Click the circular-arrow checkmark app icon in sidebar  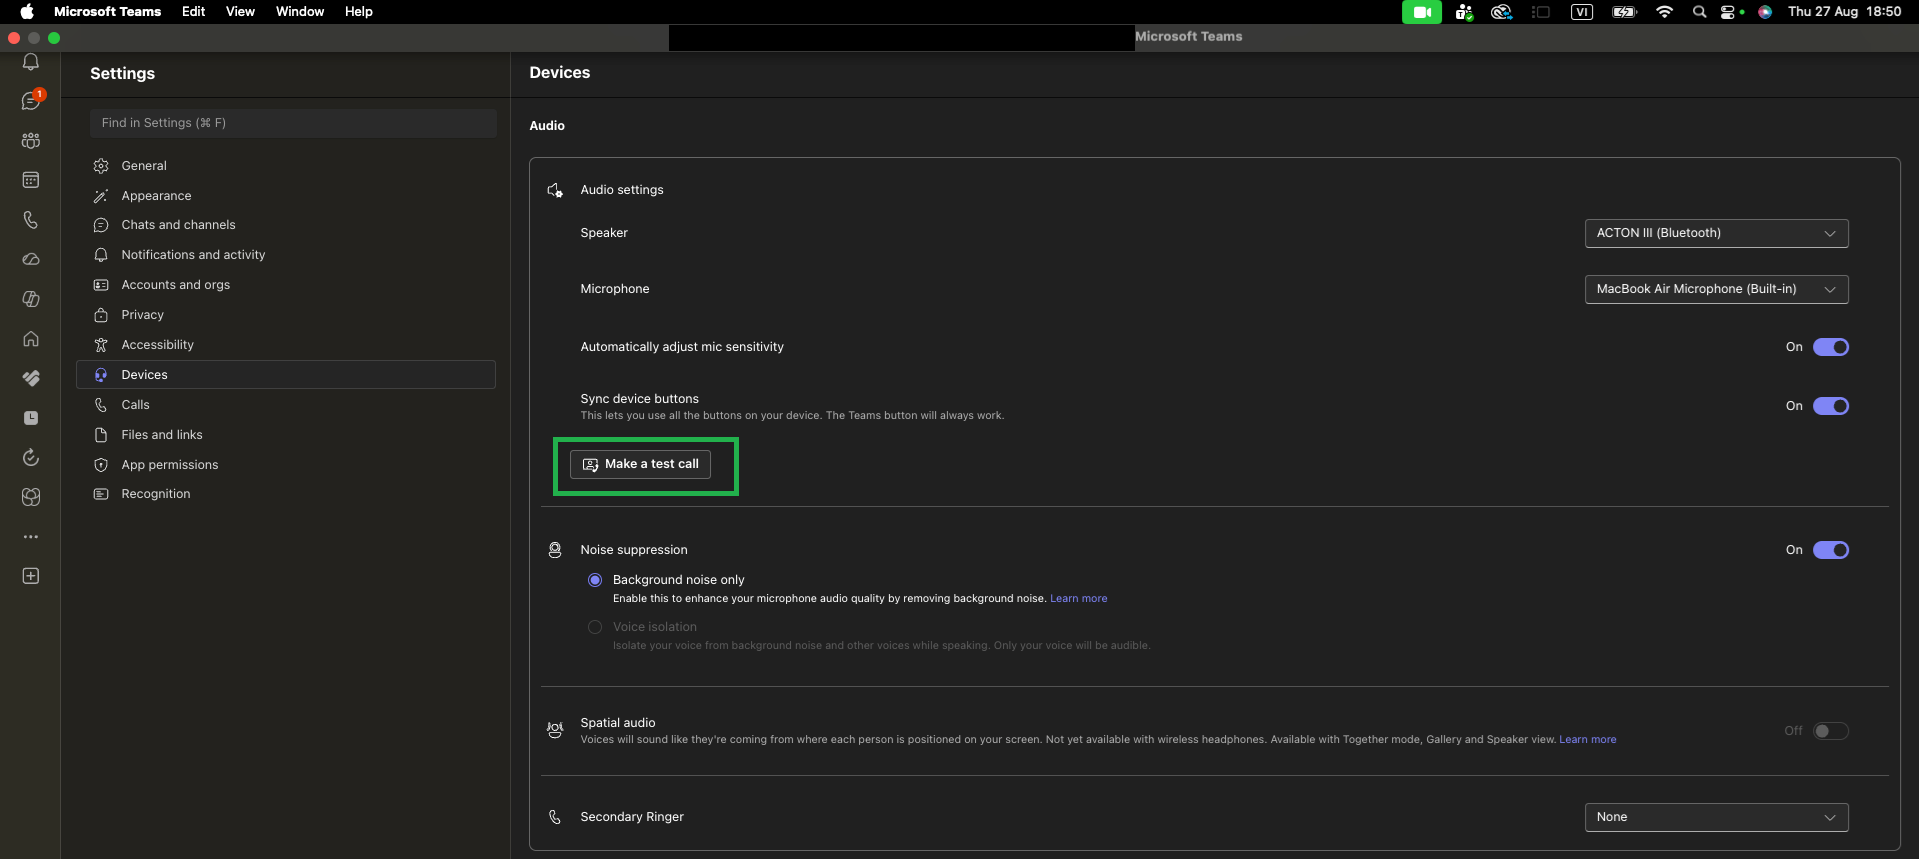click(x=31, y=457)
